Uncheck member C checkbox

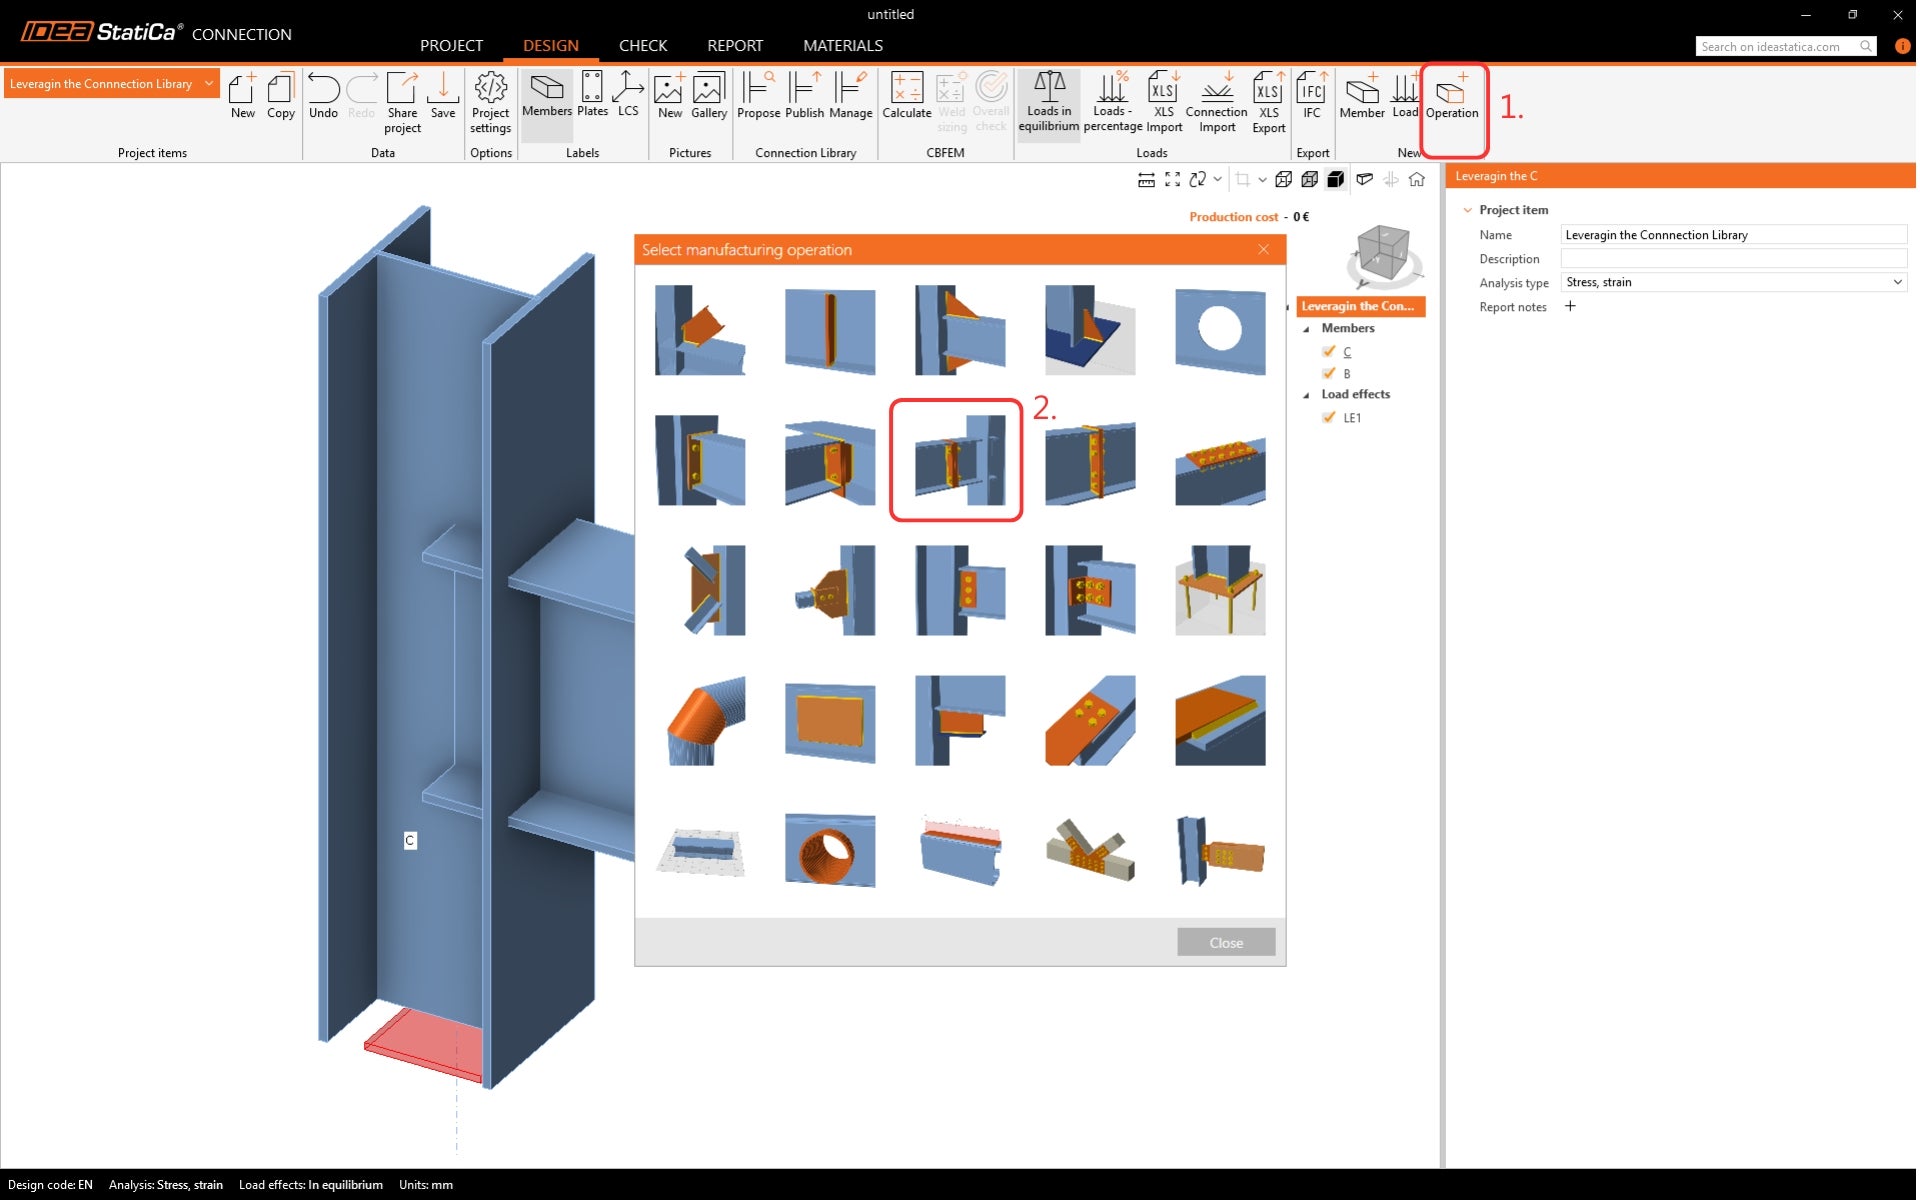click(x=1328, y=351)
